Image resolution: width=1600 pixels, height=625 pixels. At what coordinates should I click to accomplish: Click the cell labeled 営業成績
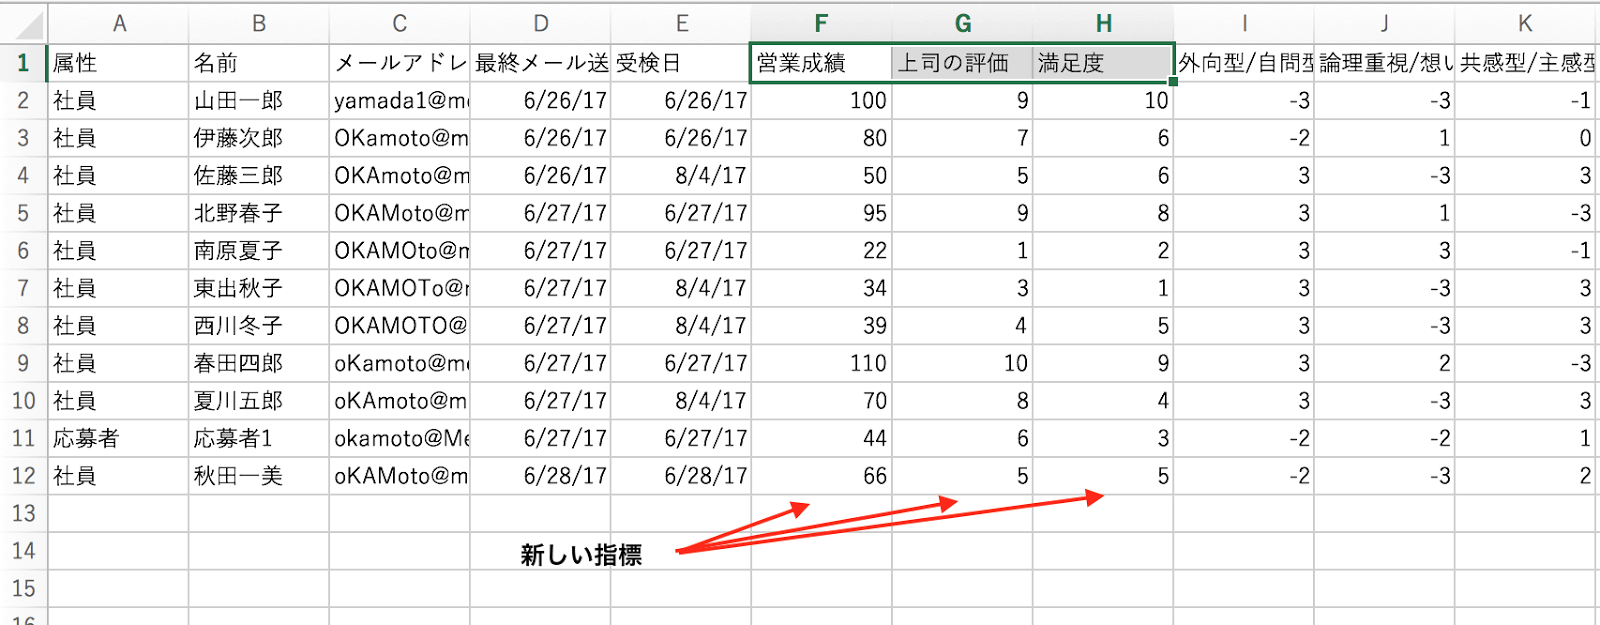(821, 63)
